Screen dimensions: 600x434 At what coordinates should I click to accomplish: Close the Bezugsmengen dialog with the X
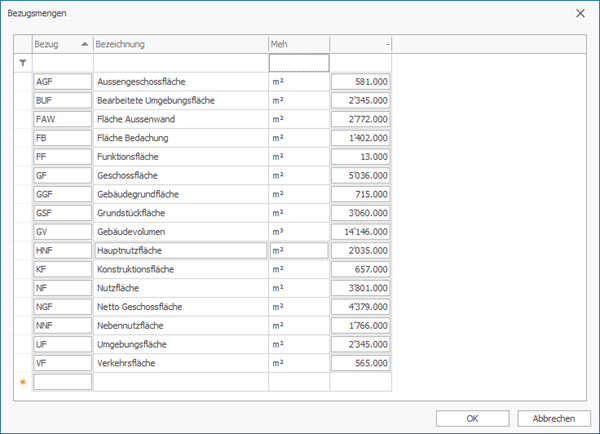pyautogui.click(x=581, y=13)
